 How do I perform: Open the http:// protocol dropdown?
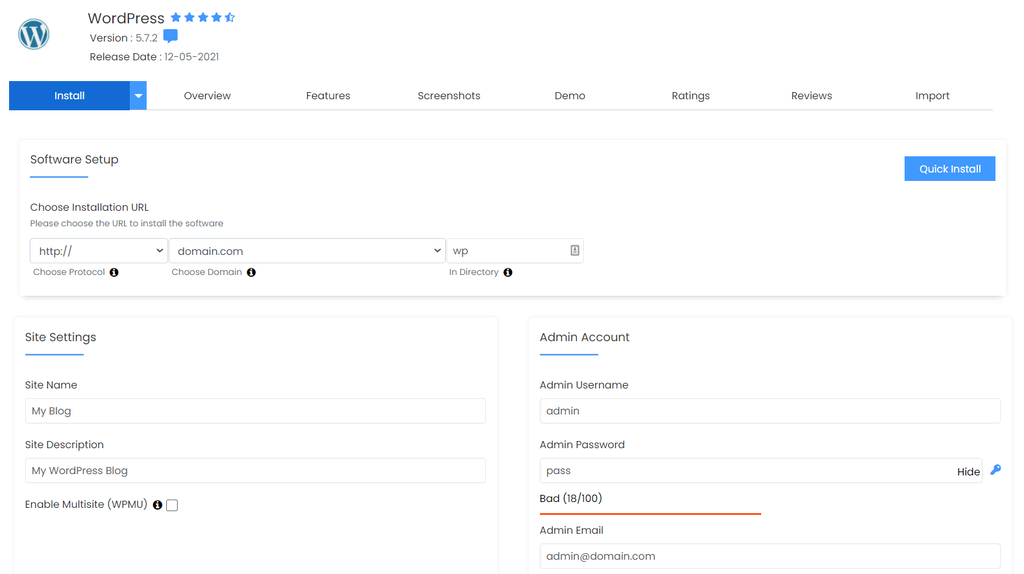(98, 251)
